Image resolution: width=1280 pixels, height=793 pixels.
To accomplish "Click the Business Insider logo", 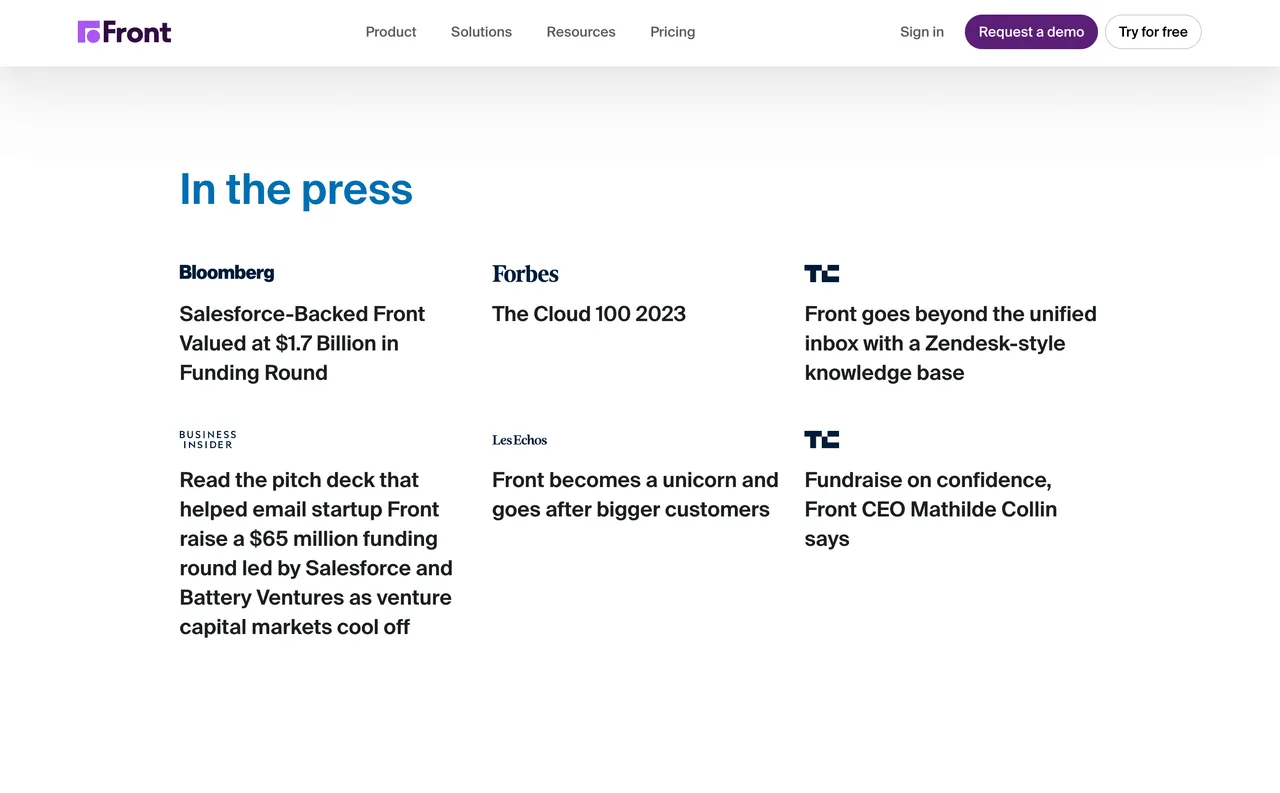I will pyautogui.click(x=208, y=439).
